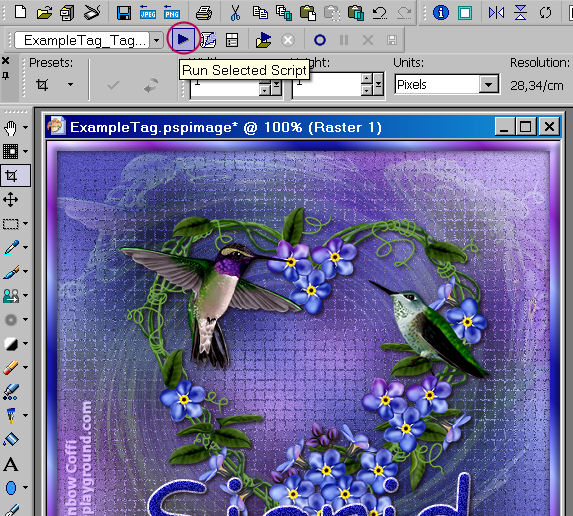Expand the Selection tool flyout arrow
The image size is (573, 516).
click(x=25, y=223)
